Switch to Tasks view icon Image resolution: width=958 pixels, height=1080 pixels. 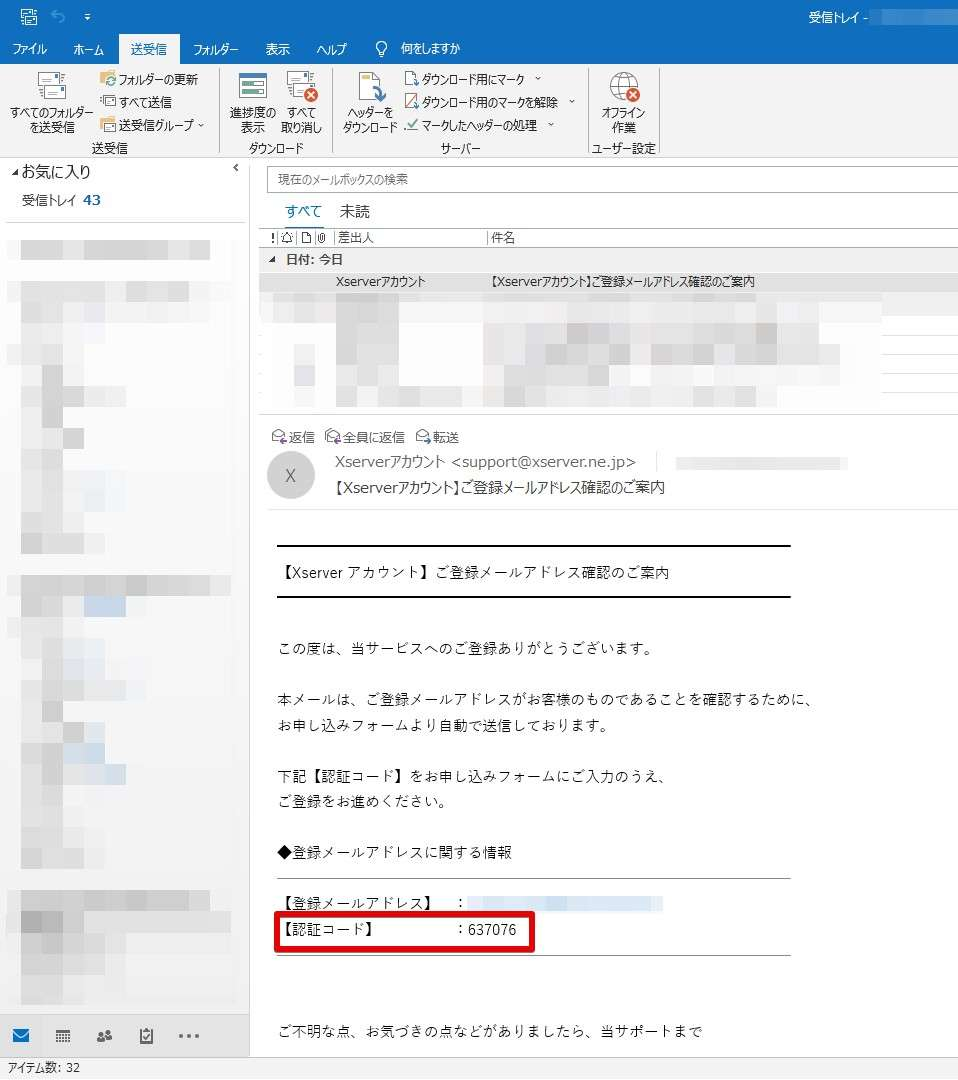pos(147,1036)
